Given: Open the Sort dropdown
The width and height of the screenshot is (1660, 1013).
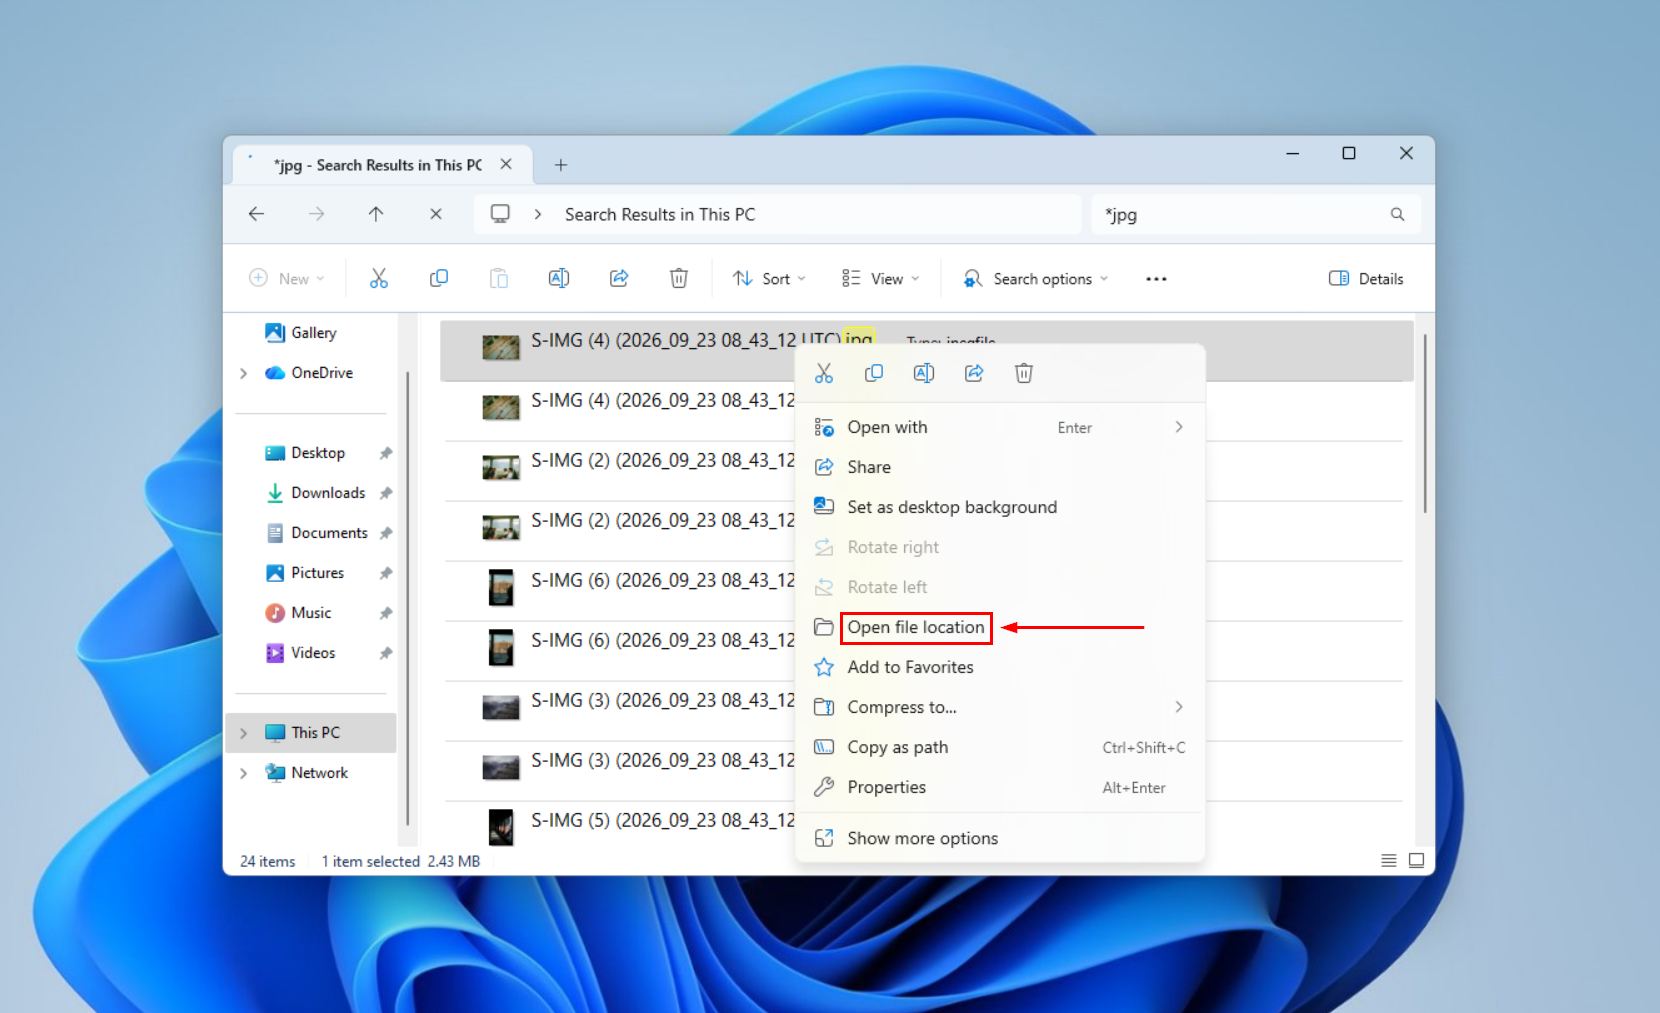Looking at the screenshot, I should 768,279.
